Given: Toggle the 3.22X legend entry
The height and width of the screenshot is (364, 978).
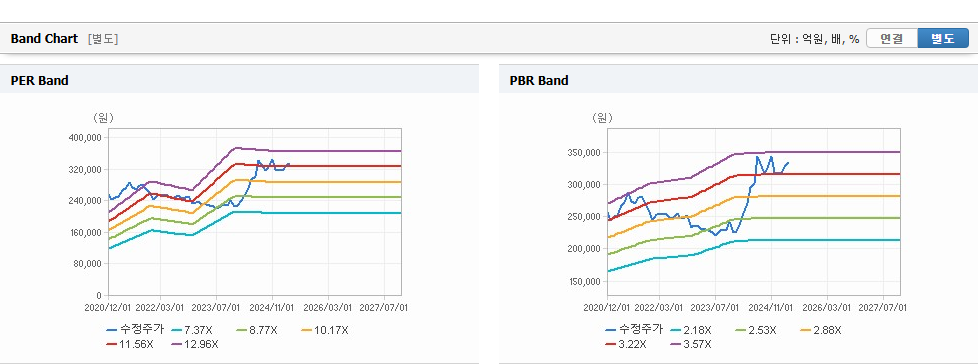Looking at the screenshot, I should (626, 344).
